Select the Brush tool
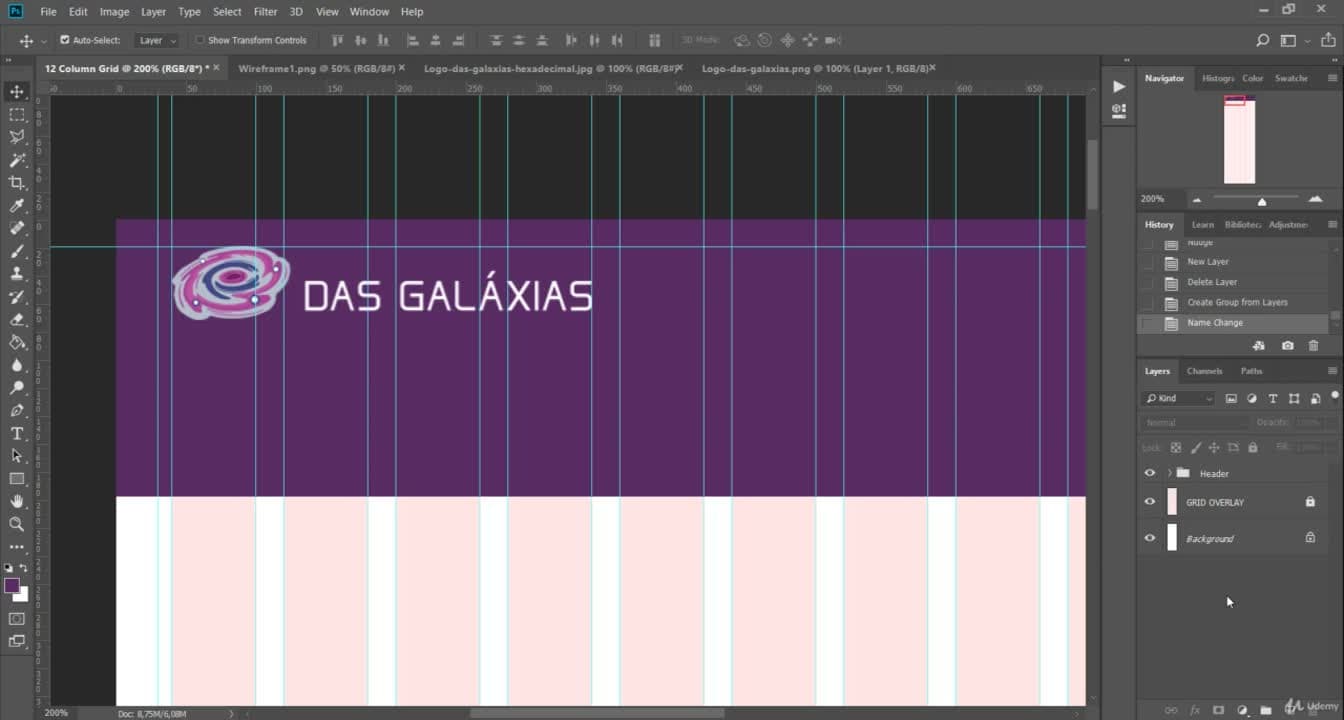Screen dimensions: 1344x720 (17, 251)
